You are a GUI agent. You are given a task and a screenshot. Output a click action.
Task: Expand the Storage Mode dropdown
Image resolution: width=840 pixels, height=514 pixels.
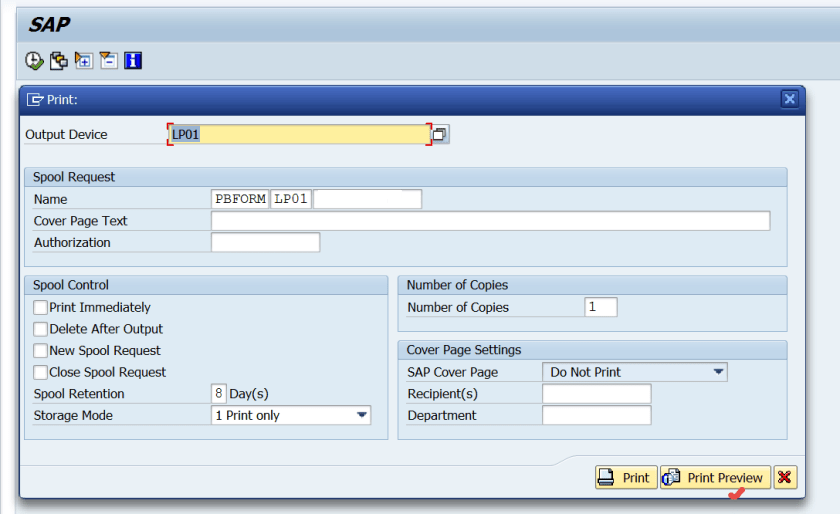click(362, 415)
